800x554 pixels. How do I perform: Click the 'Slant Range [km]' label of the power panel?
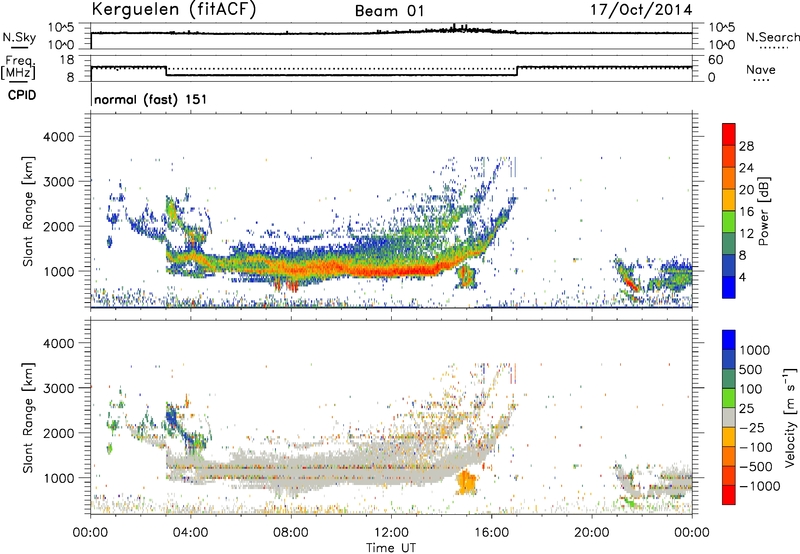pyautogui.click(x=28, y=211)
